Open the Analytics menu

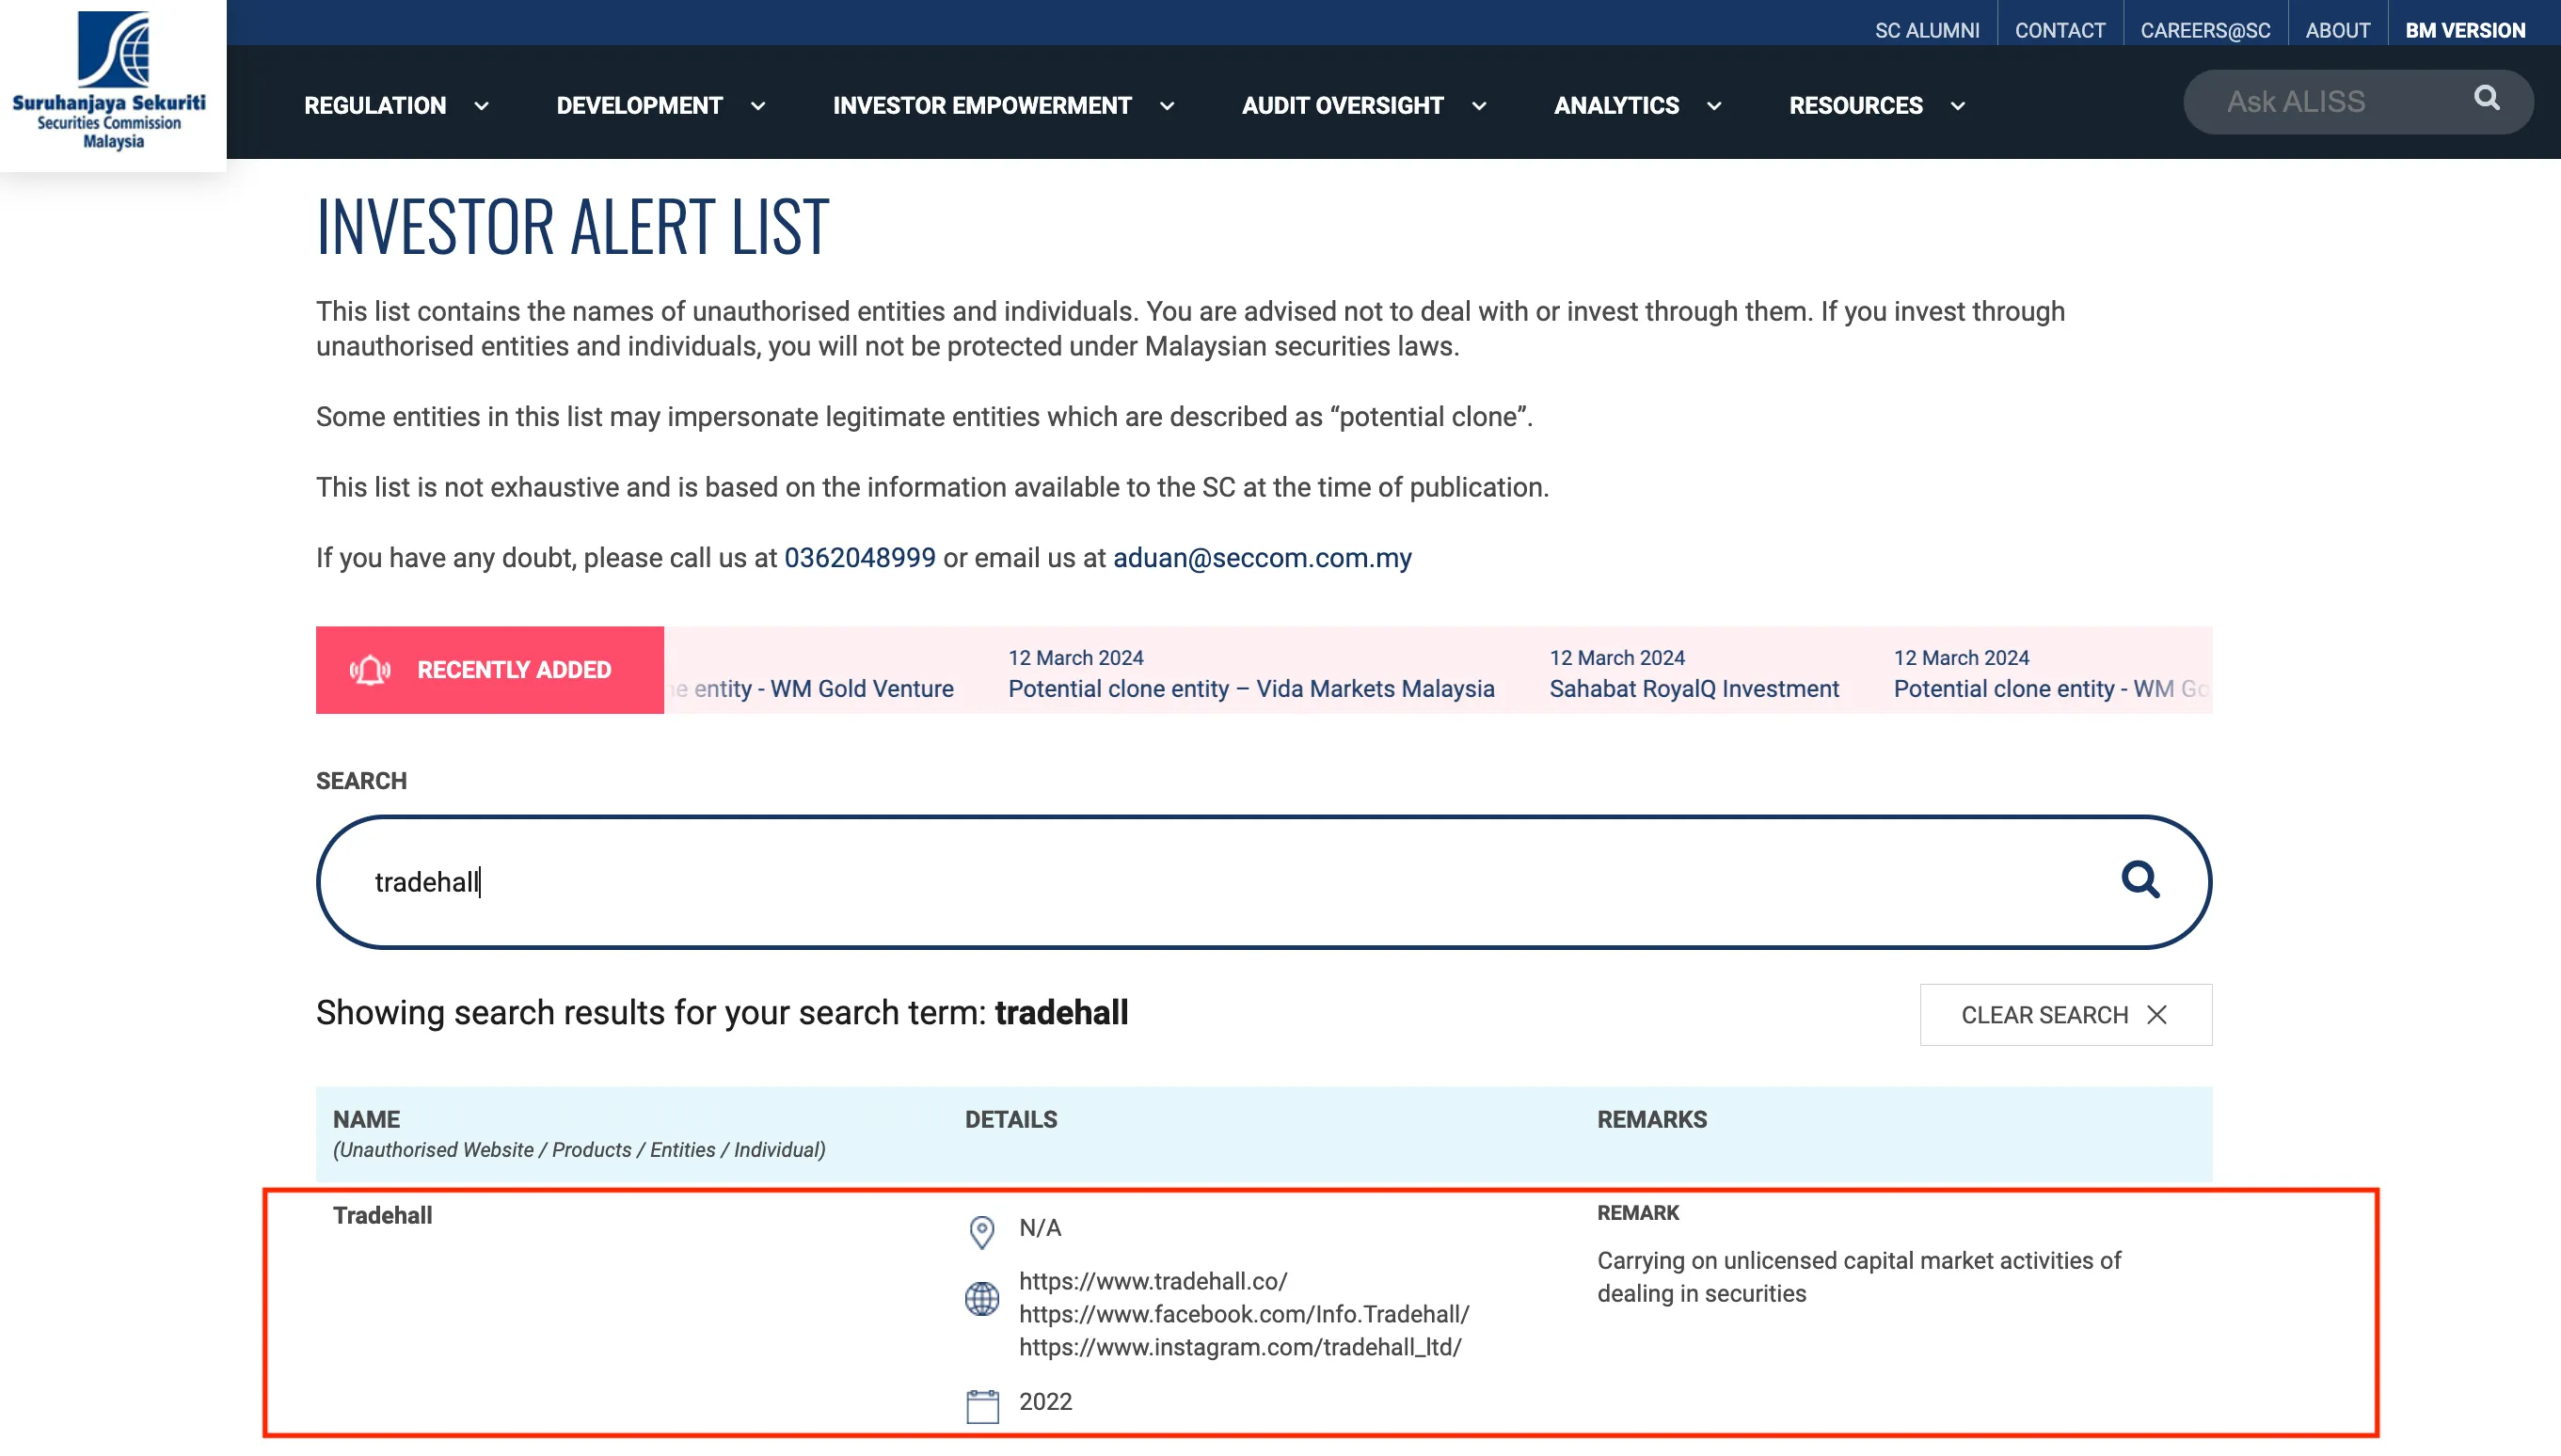[x=1616, y=106]
